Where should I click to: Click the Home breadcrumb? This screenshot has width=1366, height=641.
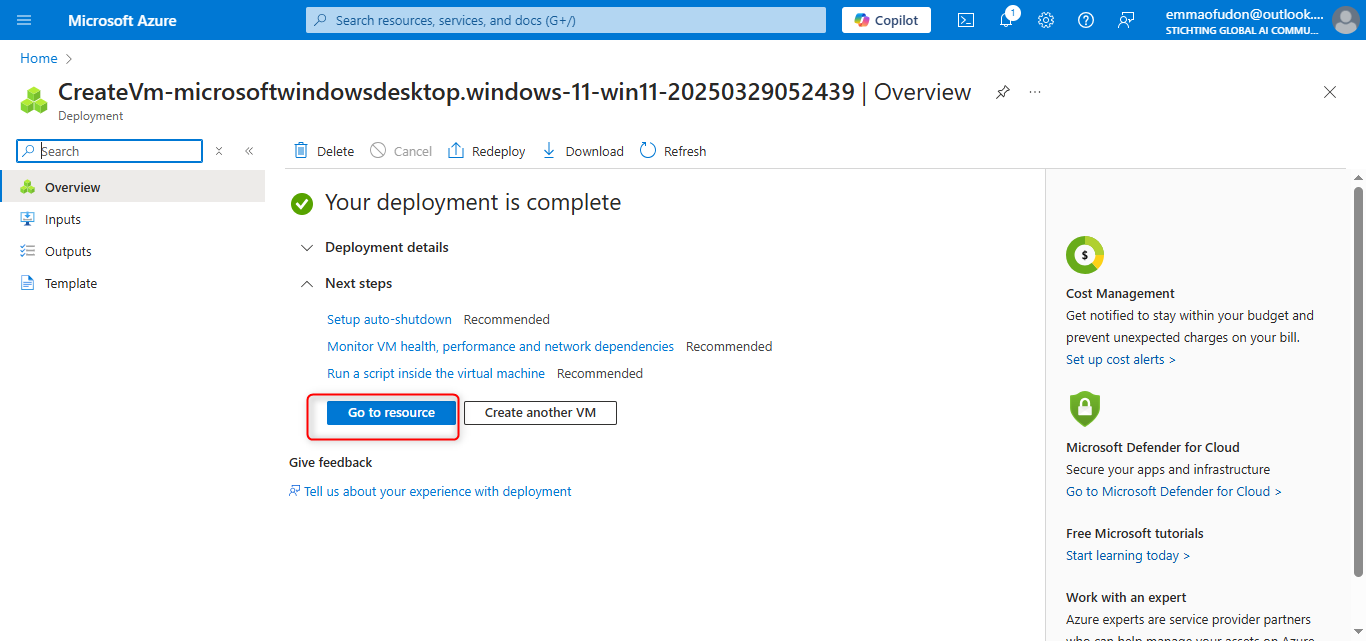click(x=39, y=58)
